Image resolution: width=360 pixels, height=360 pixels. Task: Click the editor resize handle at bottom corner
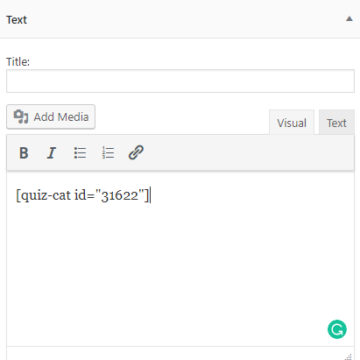coord(349,356)
